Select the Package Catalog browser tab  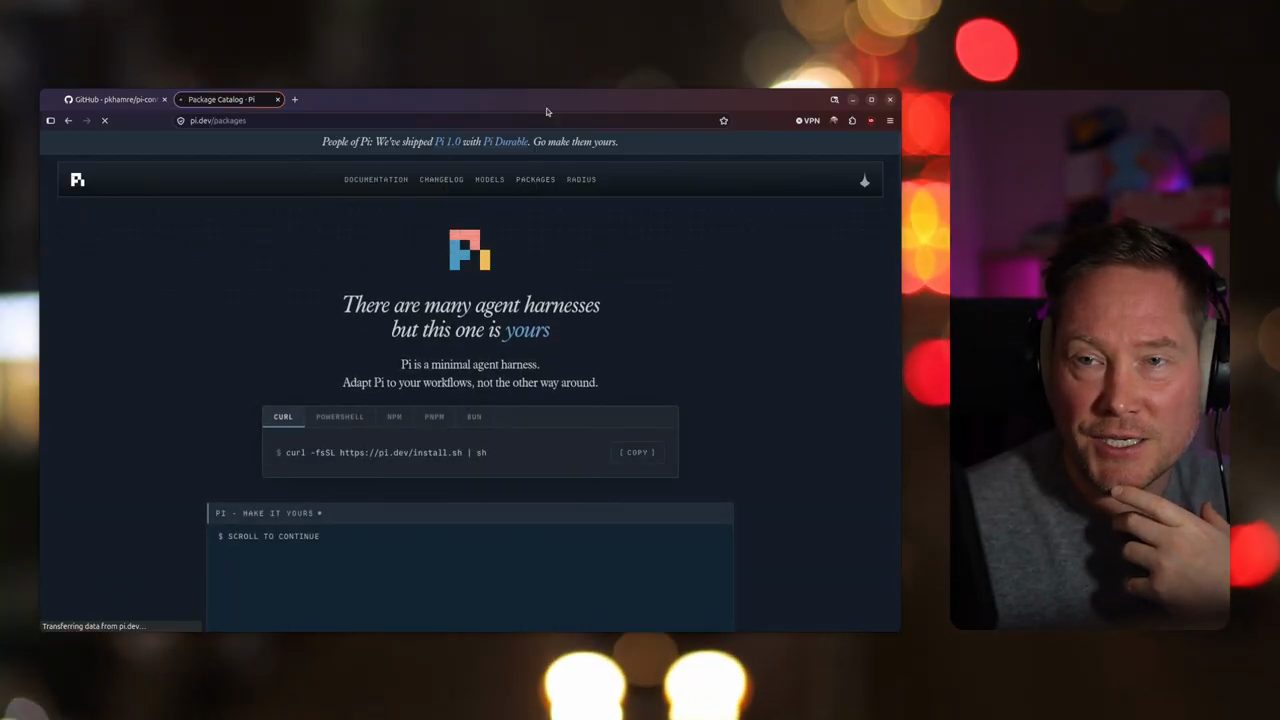(228, 100)
